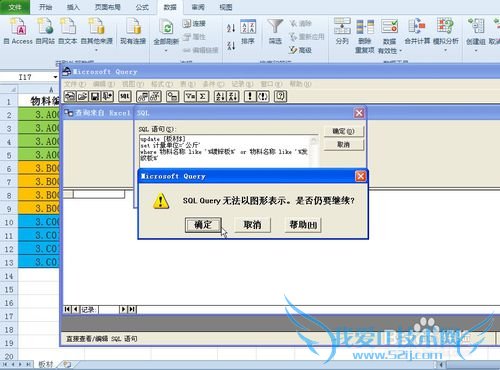Click 高级 advanced filter option

[300, 50]
